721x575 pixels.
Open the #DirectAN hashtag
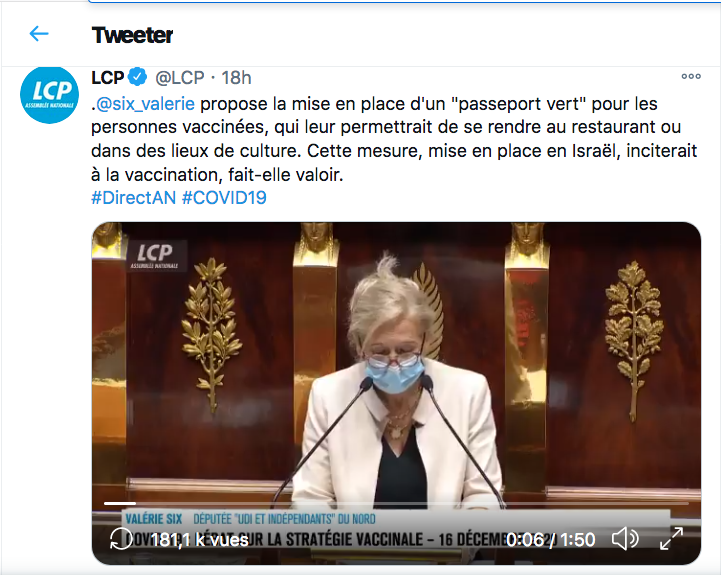pyautogui.click(x=133, y=198)
